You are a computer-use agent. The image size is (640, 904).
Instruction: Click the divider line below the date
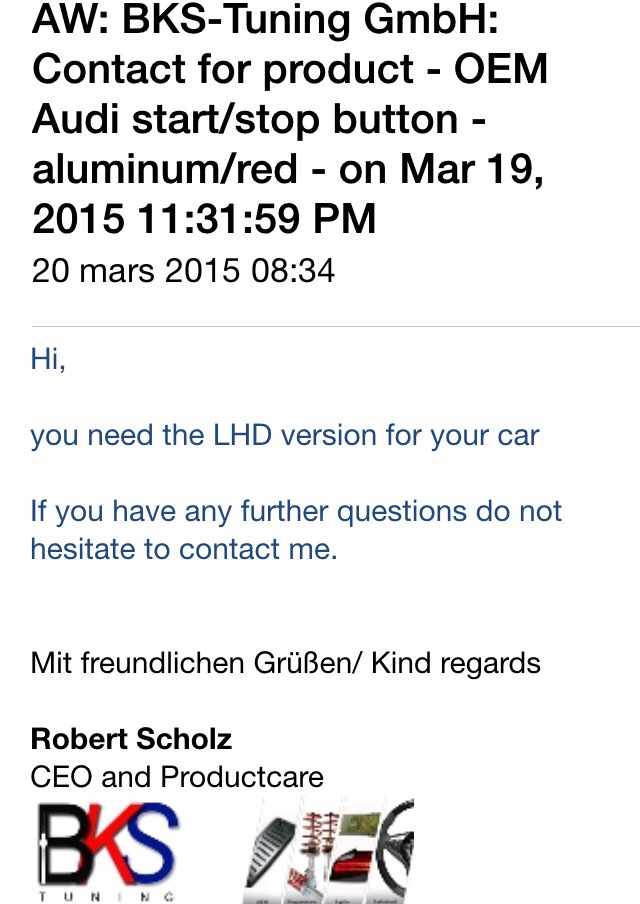click(335, 327)
